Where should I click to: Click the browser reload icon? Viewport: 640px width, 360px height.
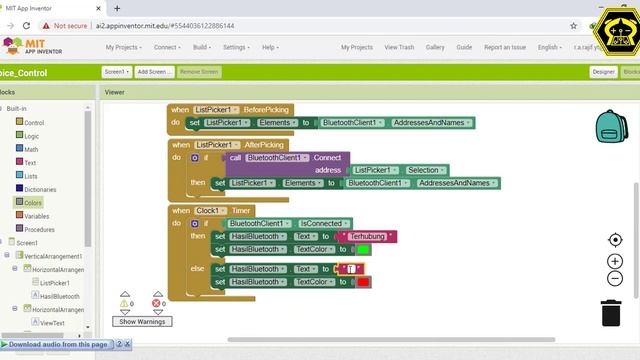point(27,26)
